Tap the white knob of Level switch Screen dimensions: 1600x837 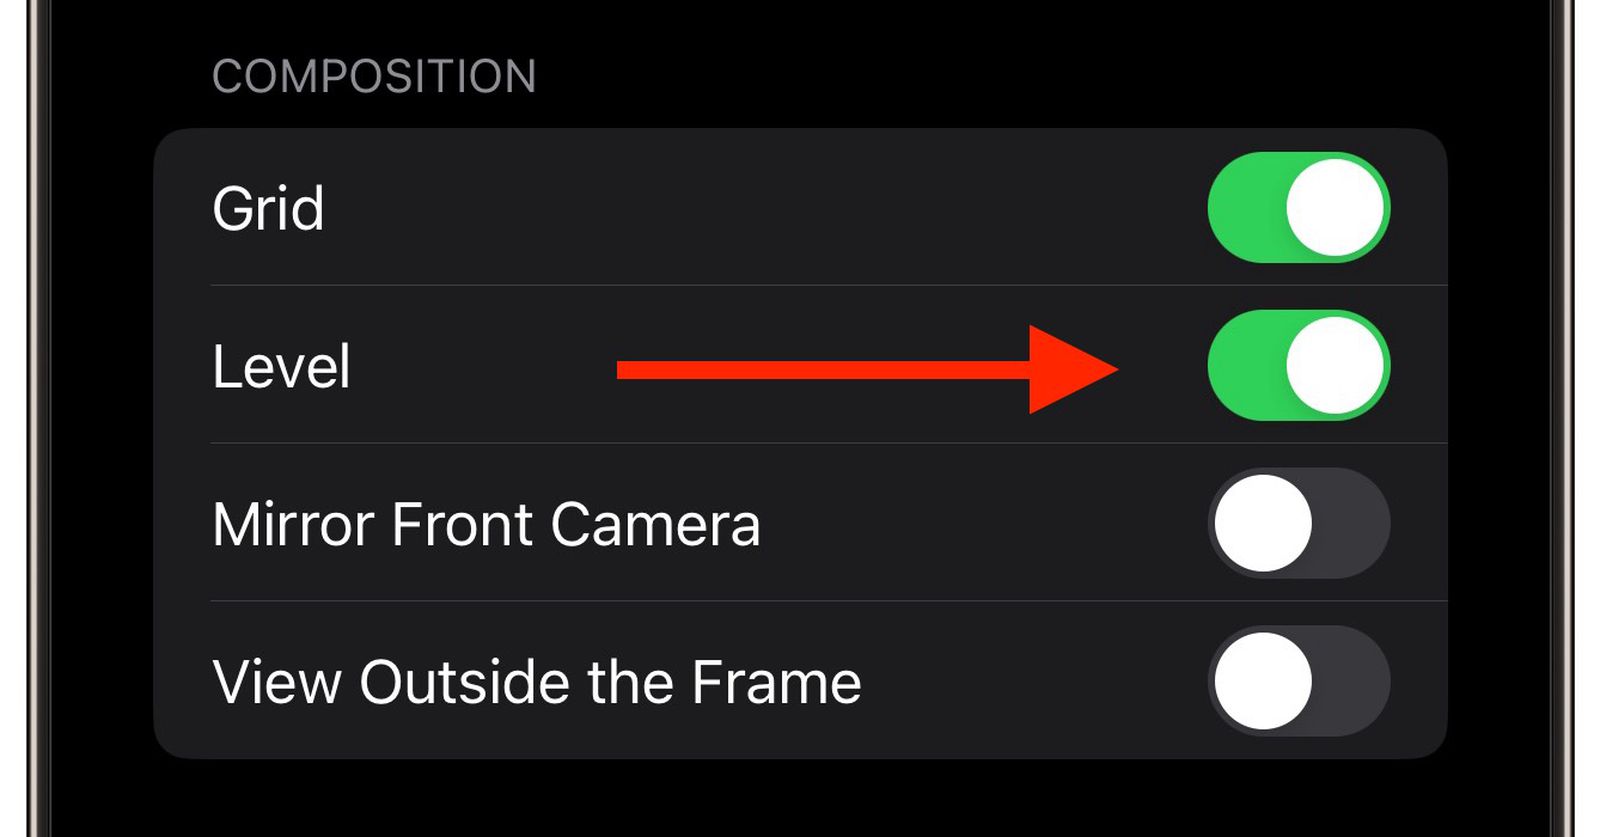tap(1334, 366)
